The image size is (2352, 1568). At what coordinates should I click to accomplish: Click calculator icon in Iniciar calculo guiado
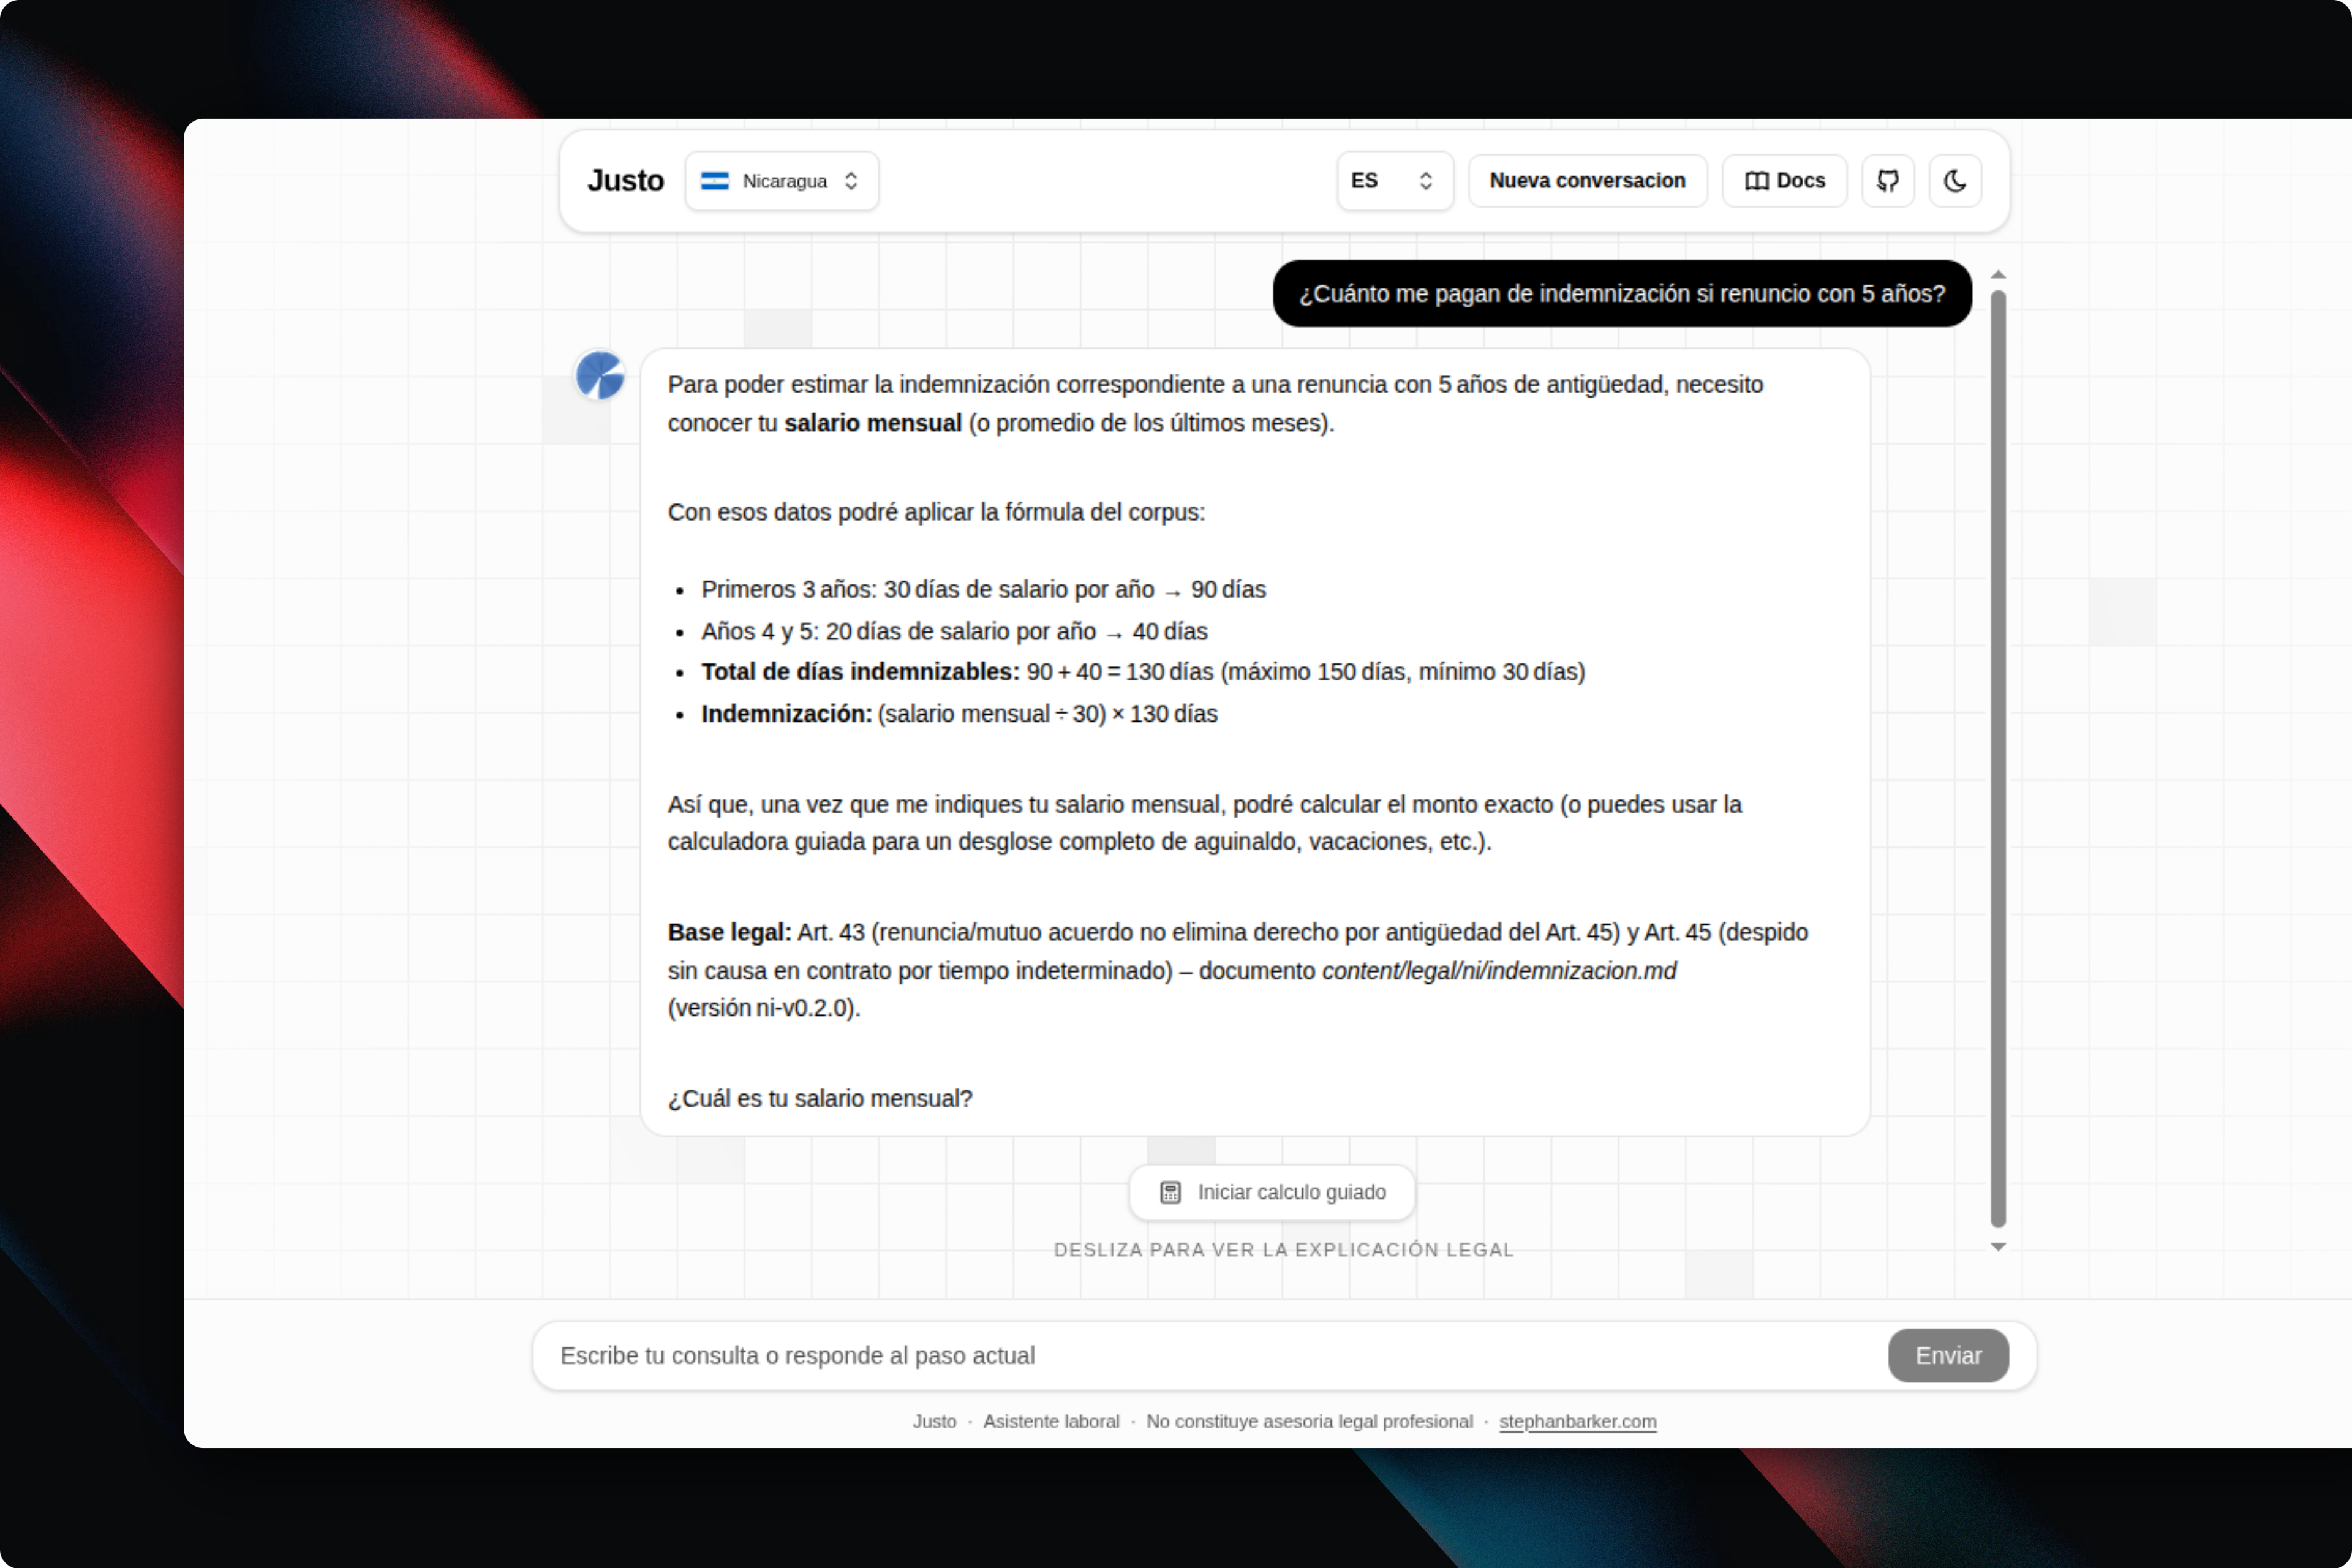pos(1170,1192)
